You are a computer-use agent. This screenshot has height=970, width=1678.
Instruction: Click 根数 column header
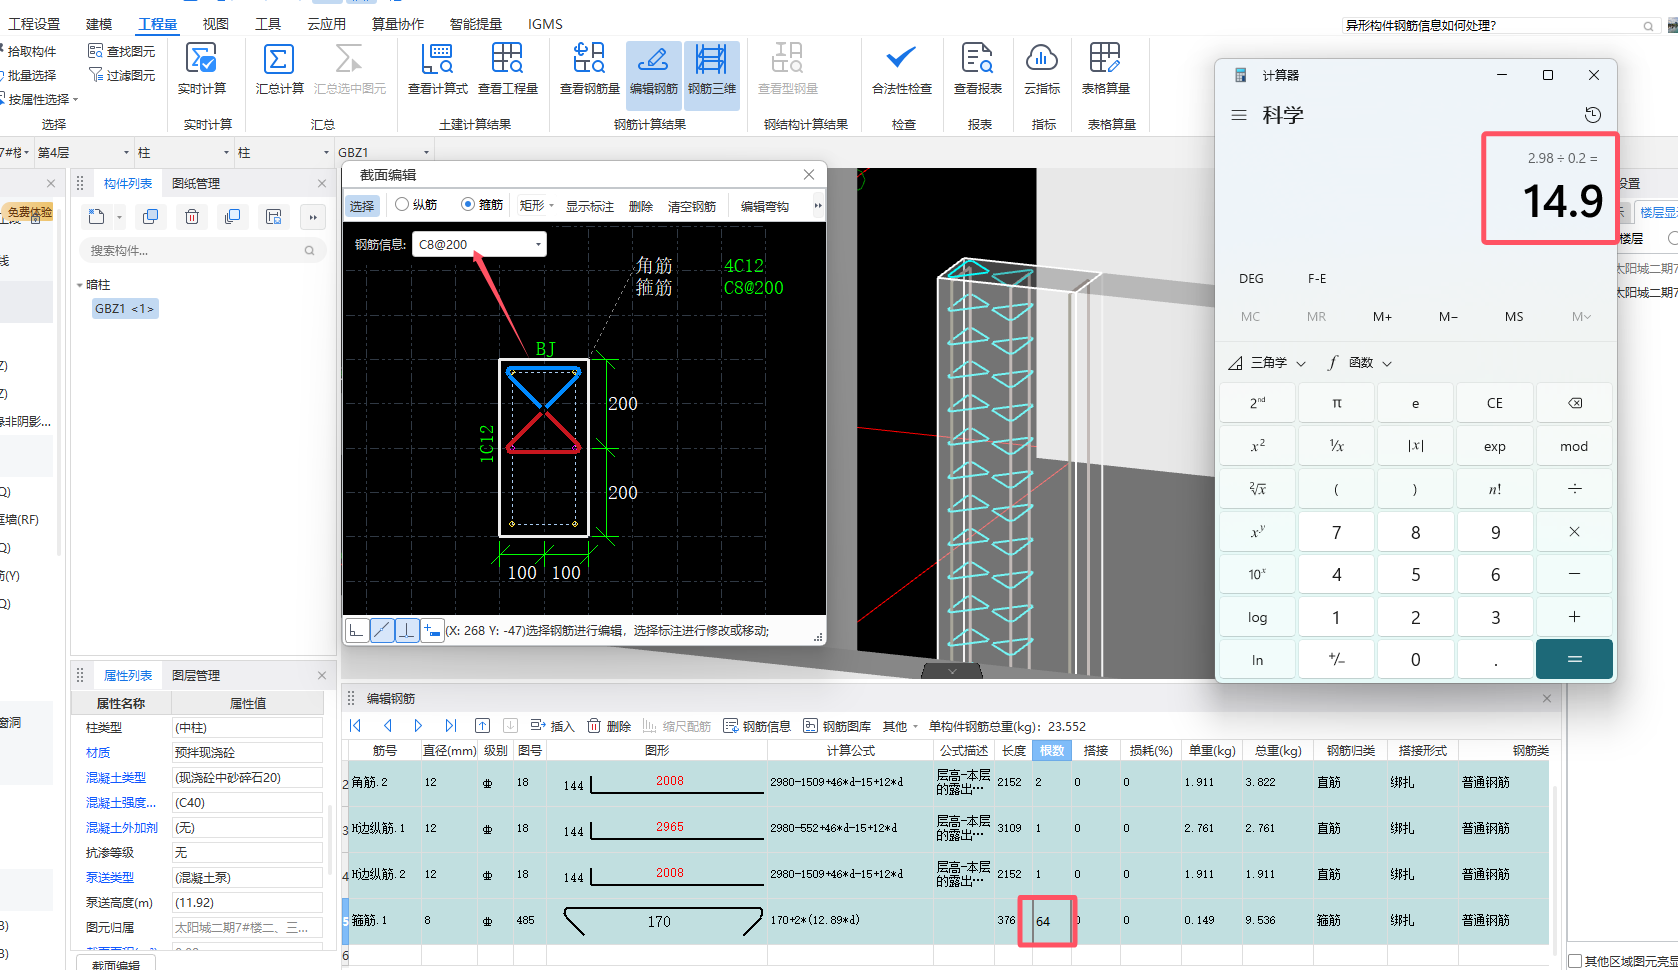(1052, 750)
